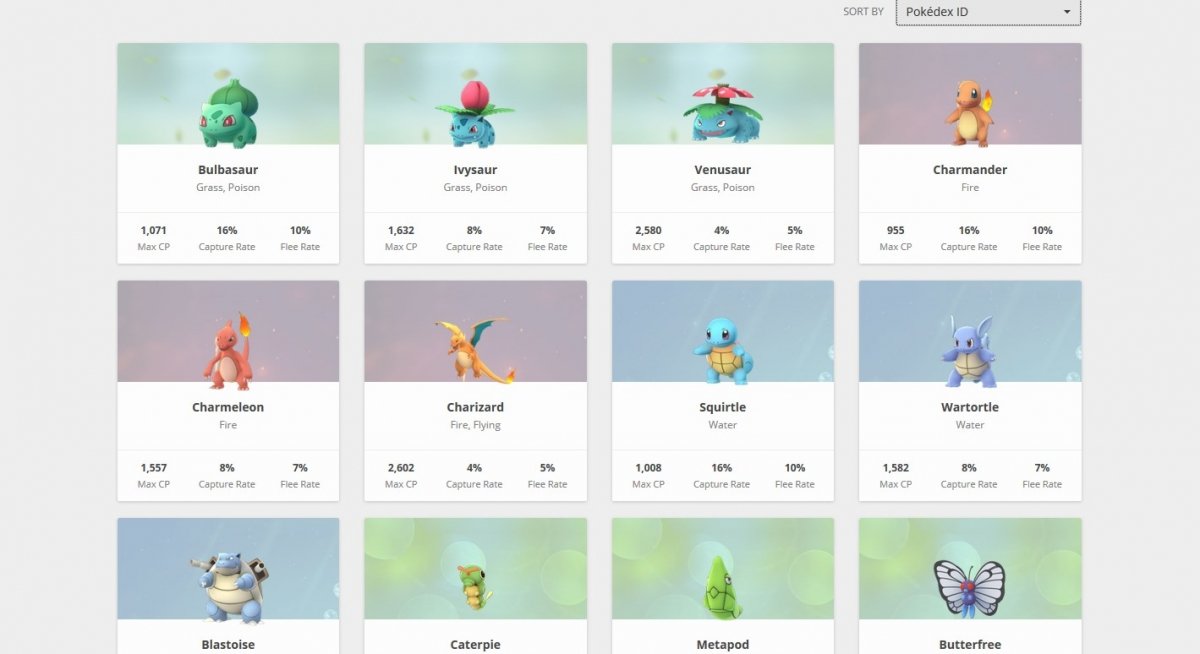This screenshot has width=1200, height=654.
Task: Open the Charmander name link
Action: [970, 170]
